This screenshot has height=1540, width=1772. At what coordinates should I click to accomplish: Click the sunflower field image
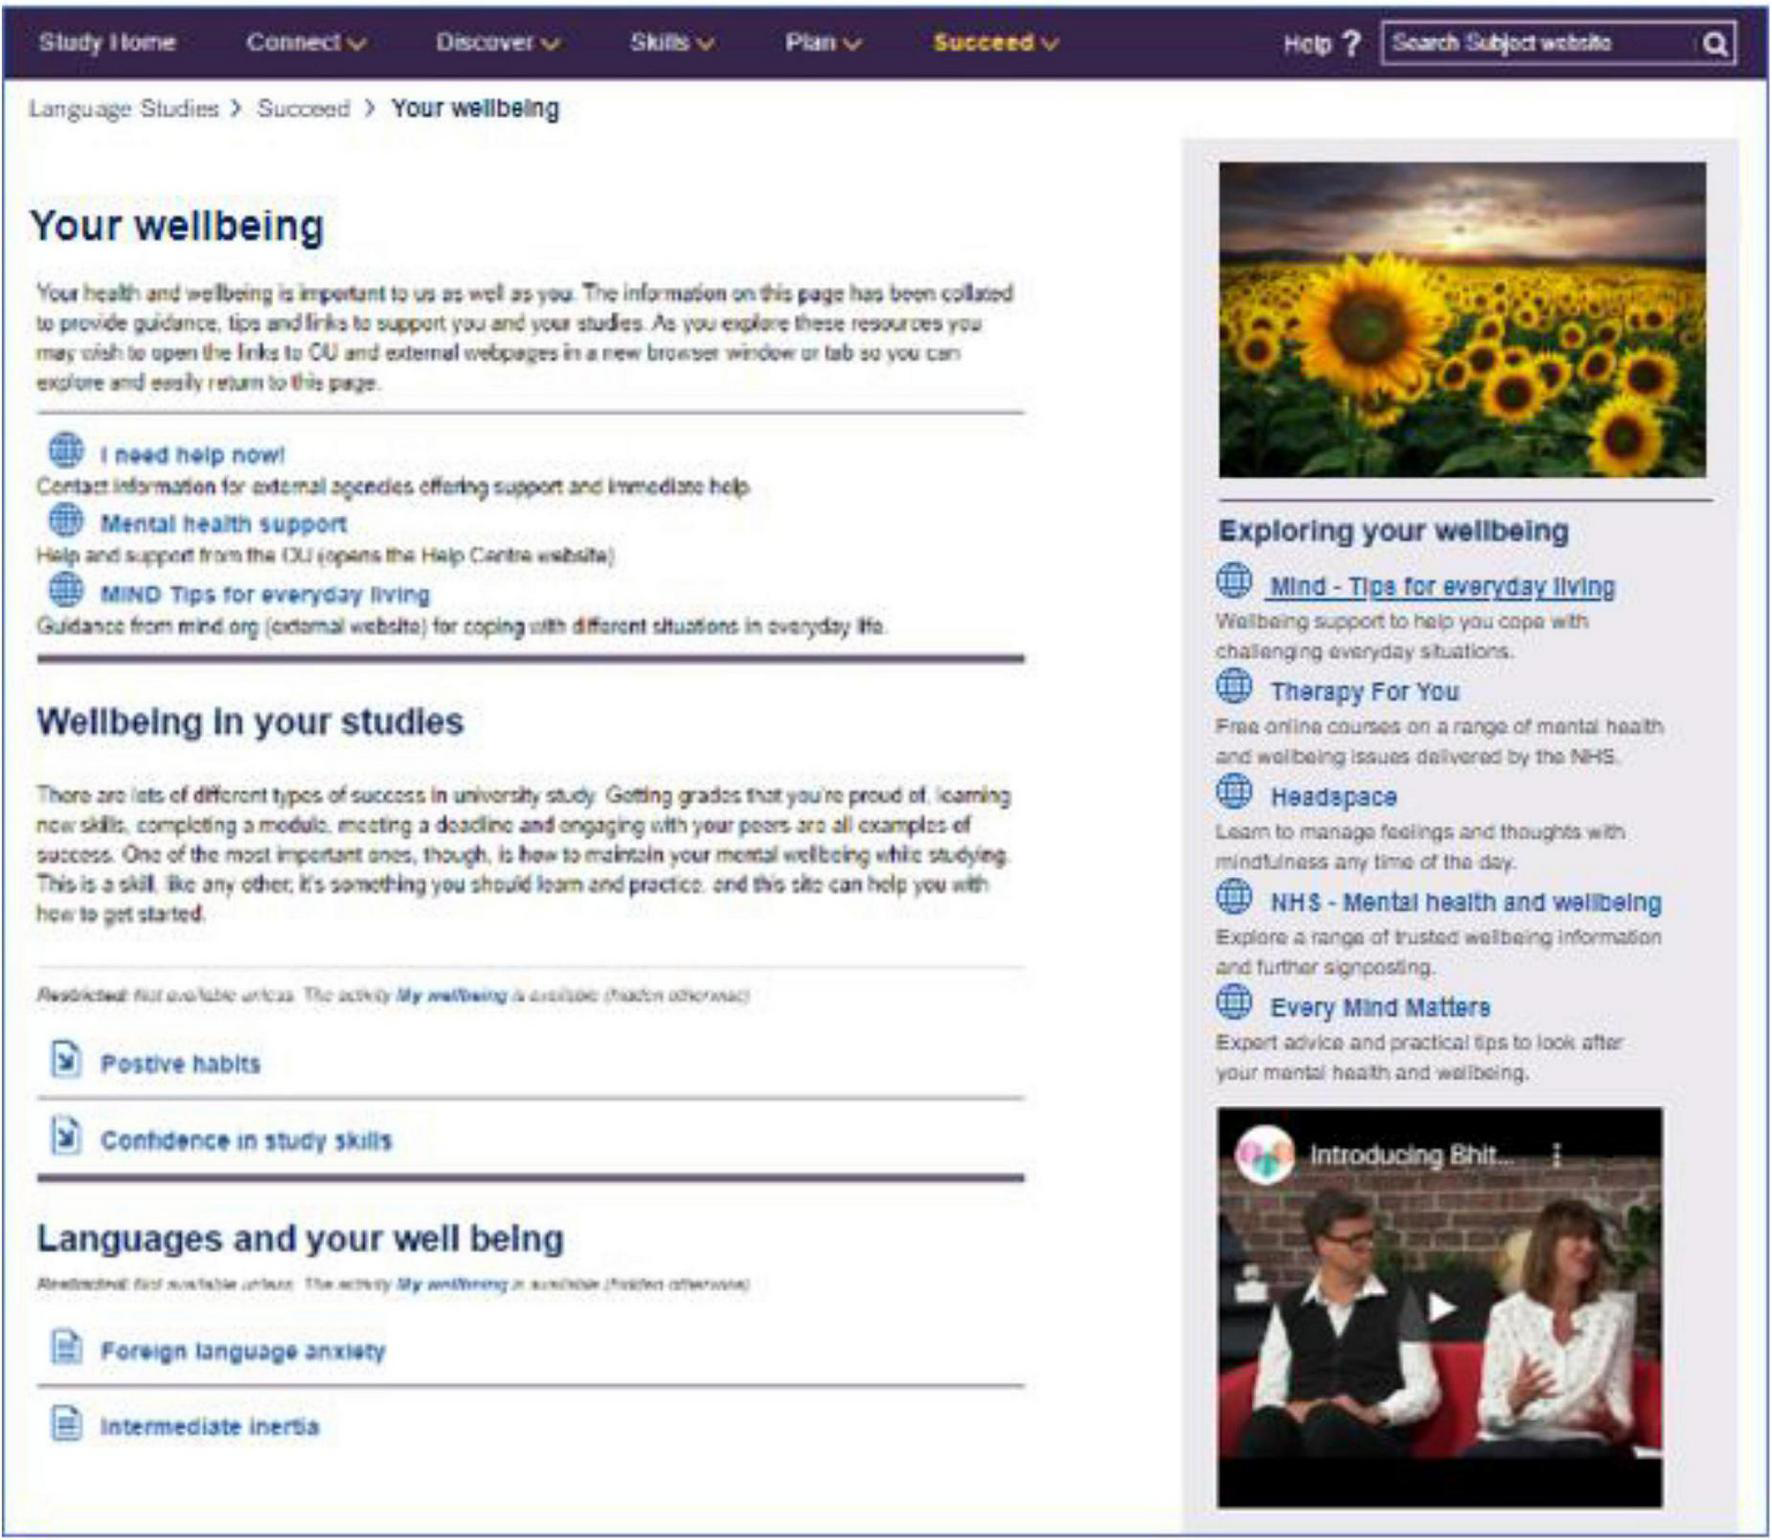click(1462, 320)
